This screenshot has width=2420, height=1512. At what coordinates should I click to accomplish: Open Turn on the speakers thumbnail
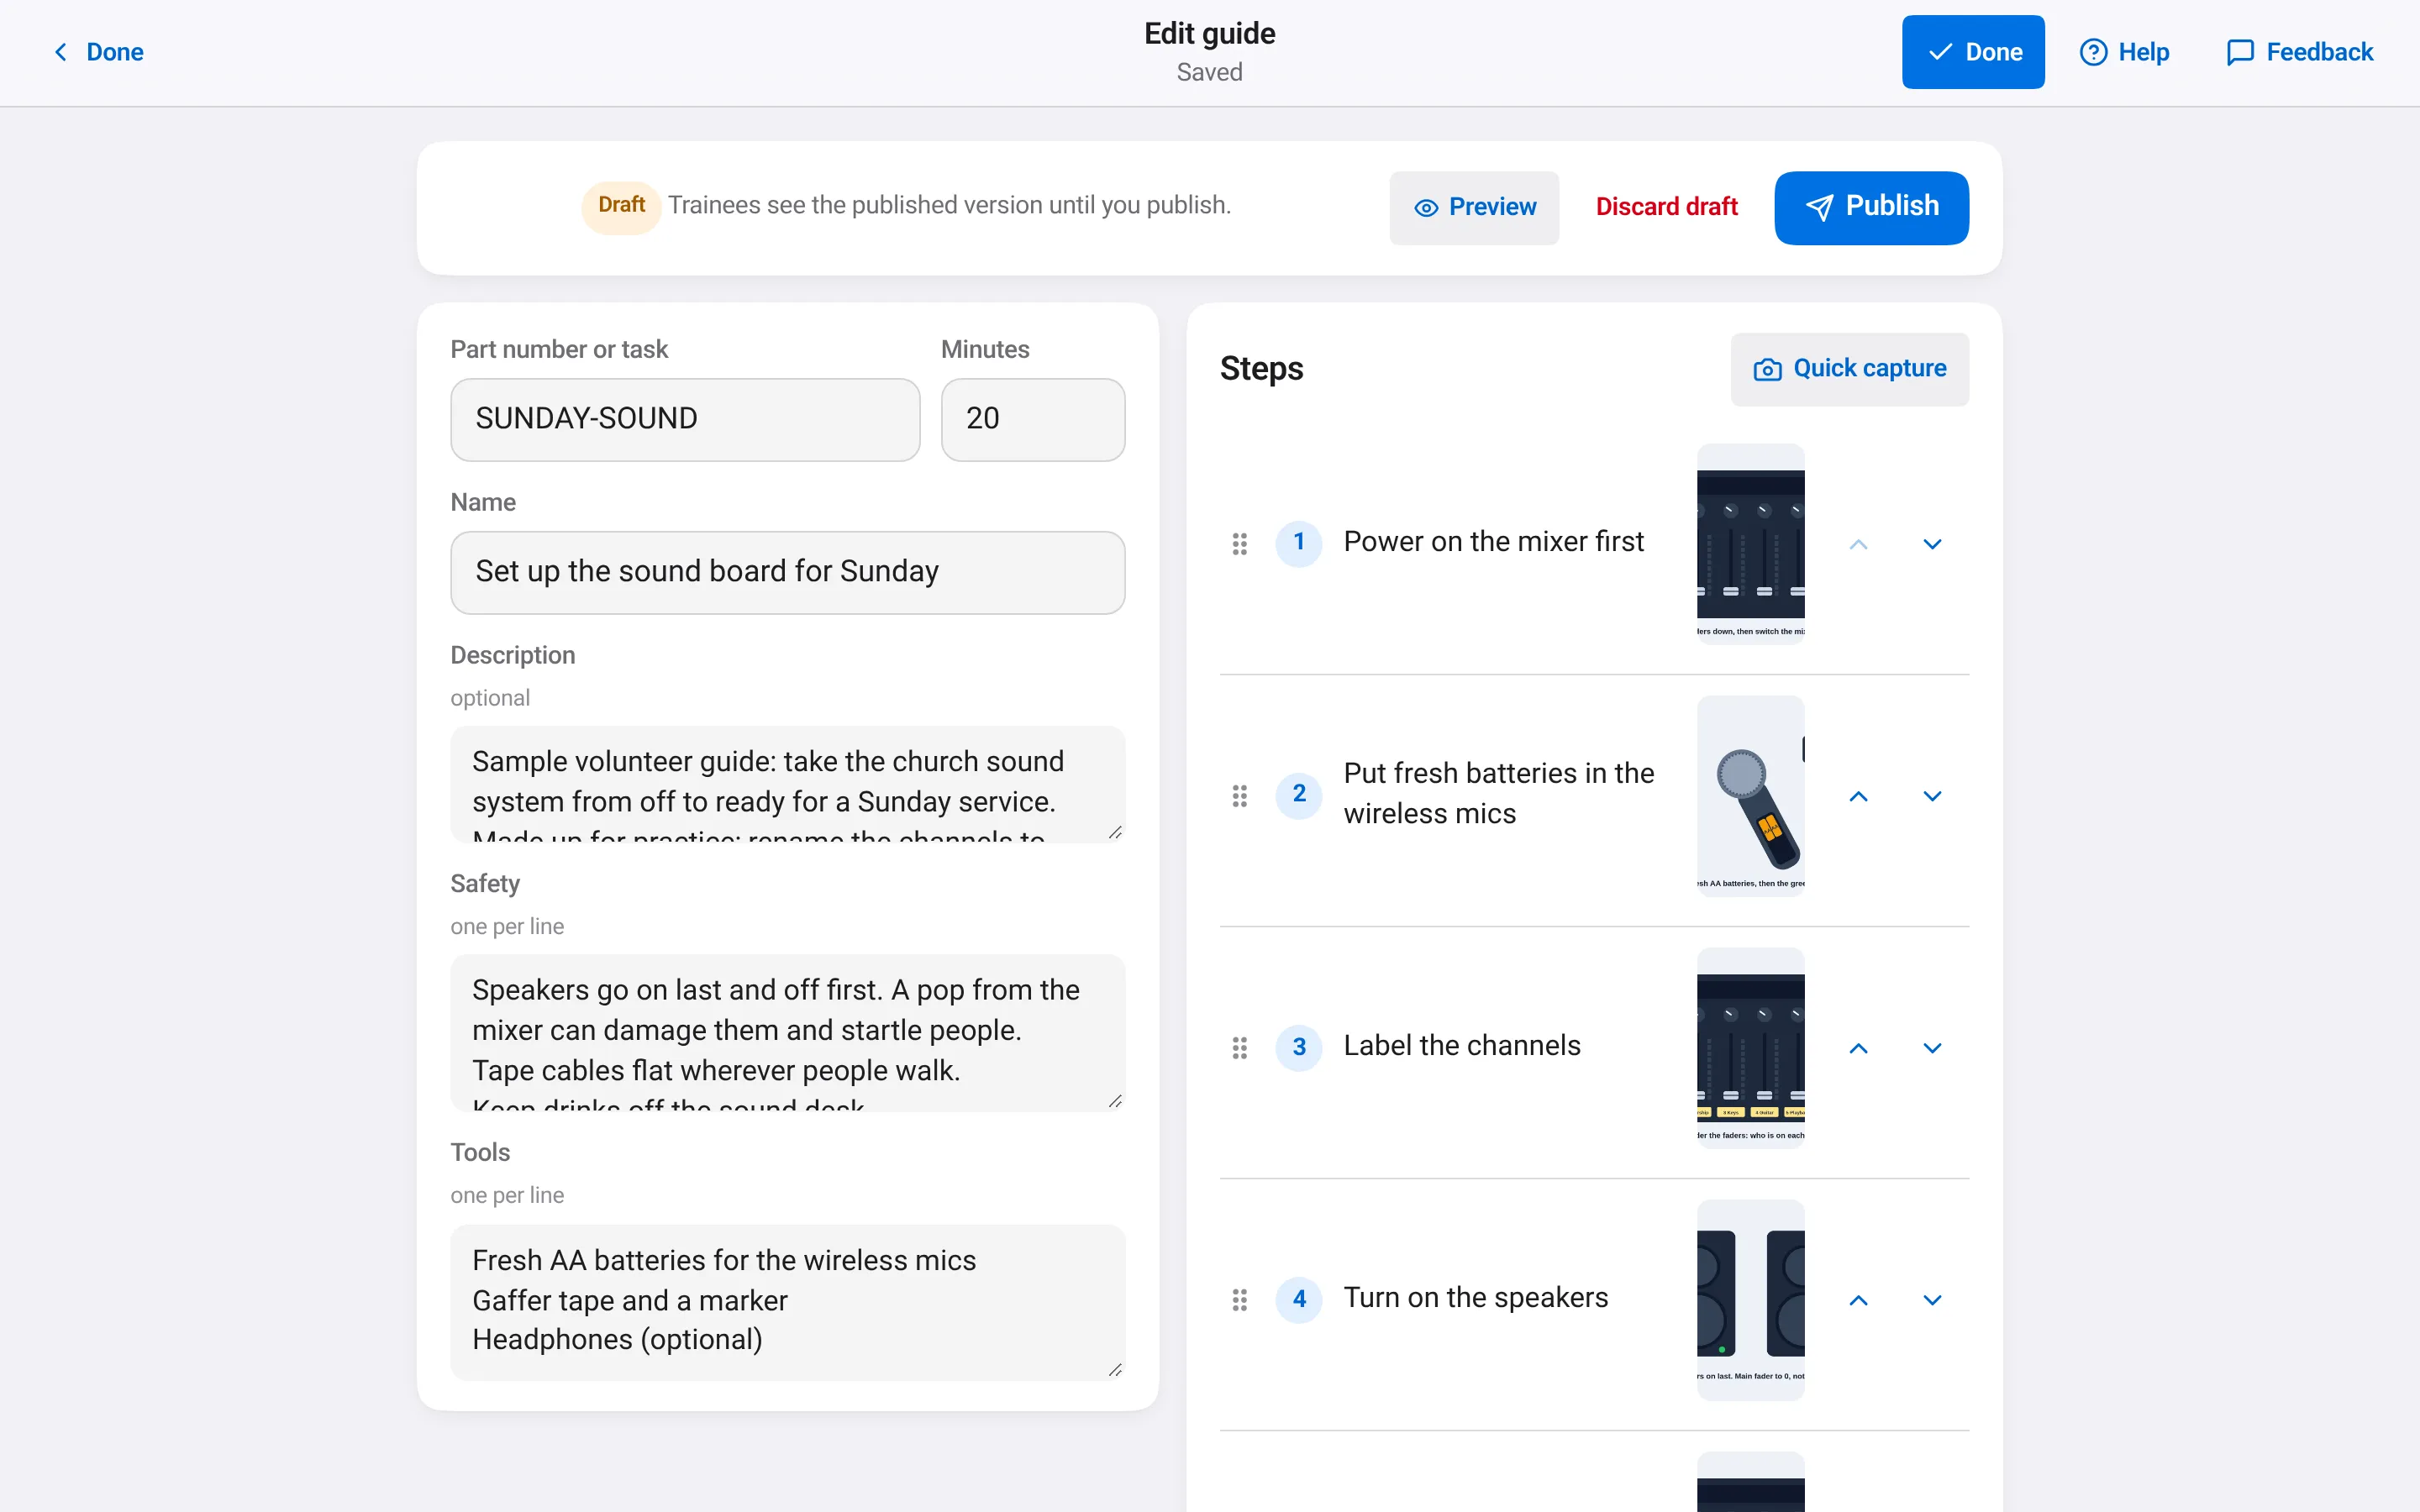1750,1300
